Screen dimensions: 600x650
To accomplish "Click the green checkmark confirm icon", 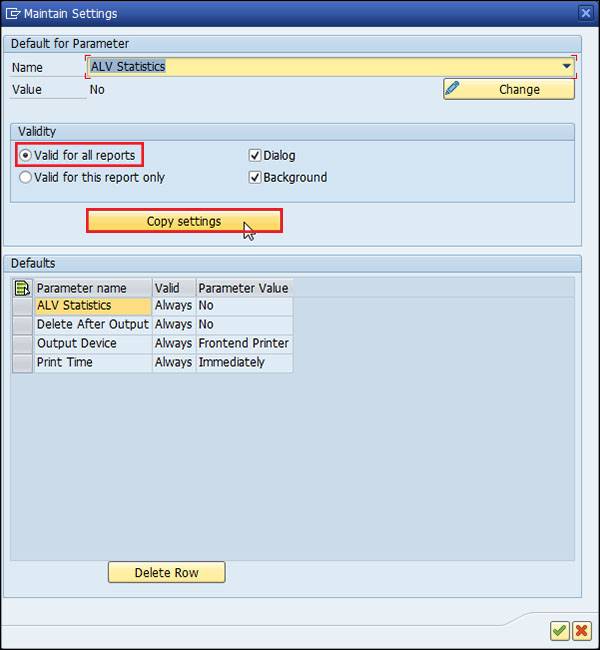I will coord(559,631).
